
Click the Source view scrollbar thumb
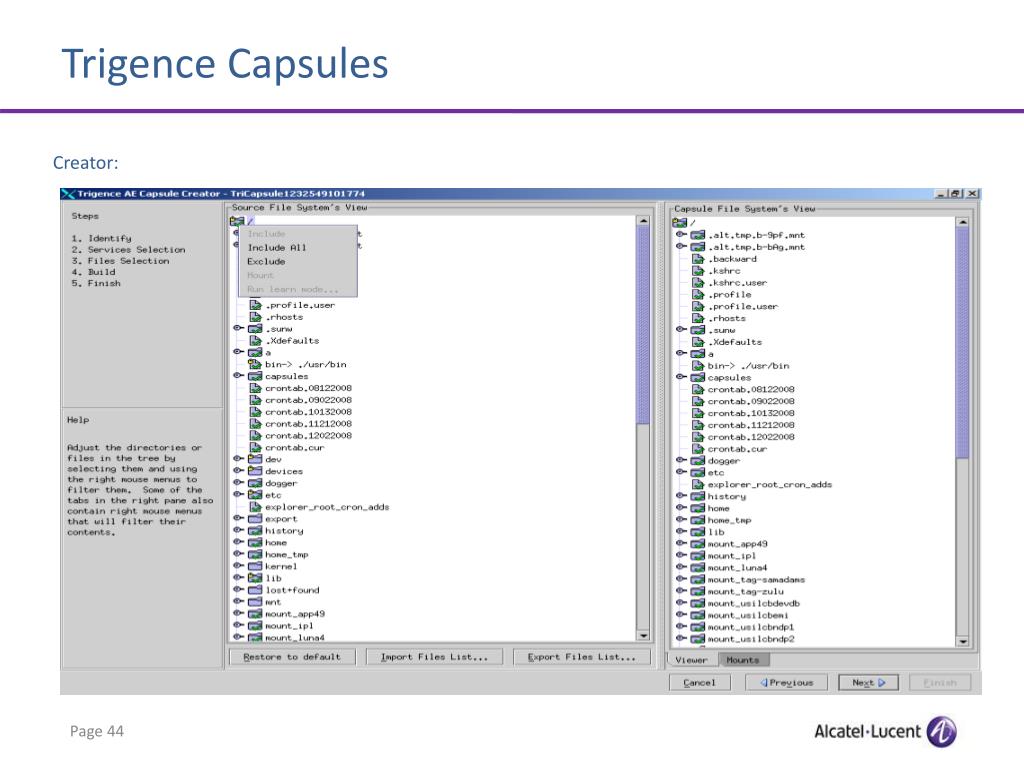[x=643, y=326]
